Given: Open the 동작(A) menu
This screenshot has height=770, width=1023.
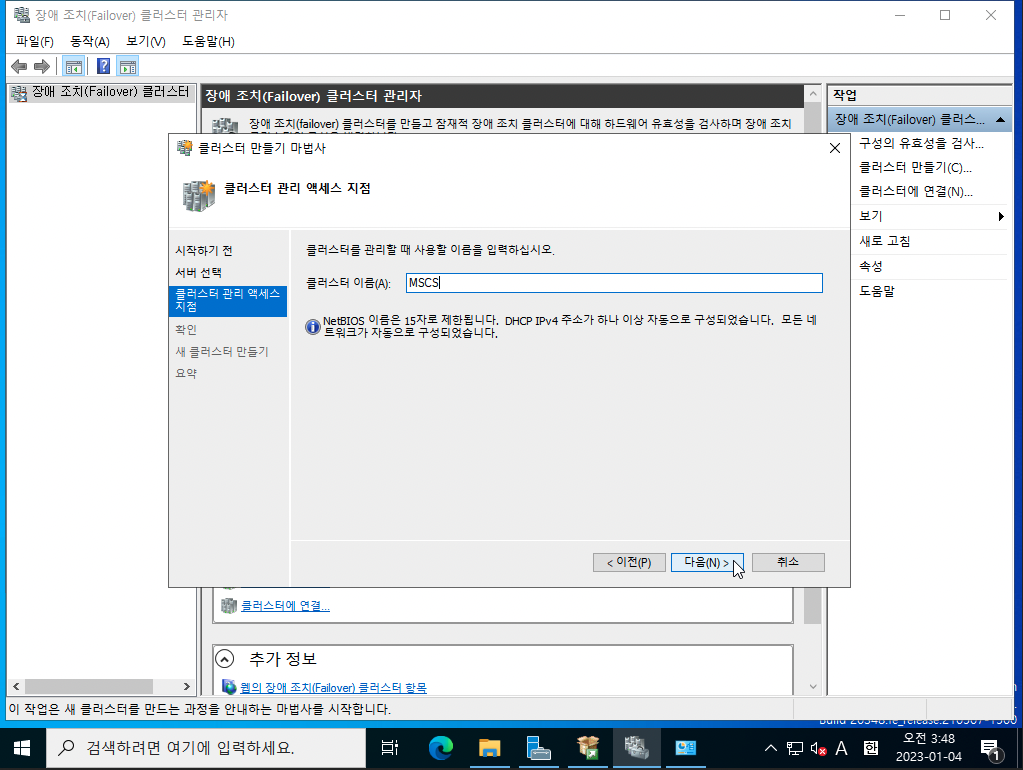Looking at the screenshot, I should coord(89,42).
